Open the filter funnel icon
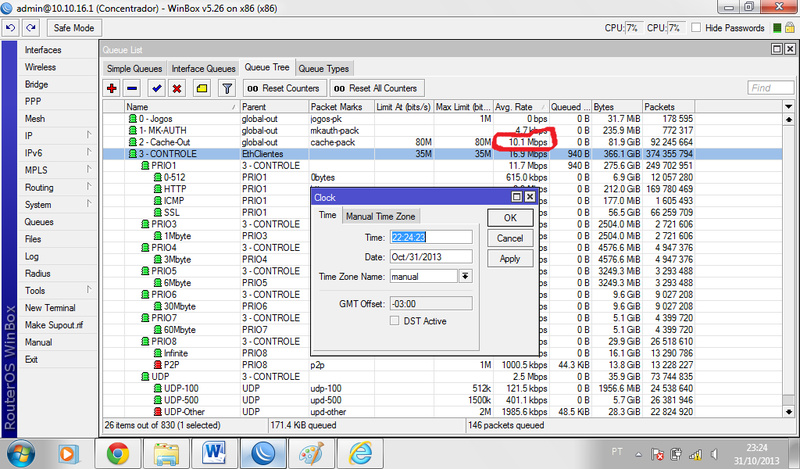800x469 pixels. [x=227, y=88]
